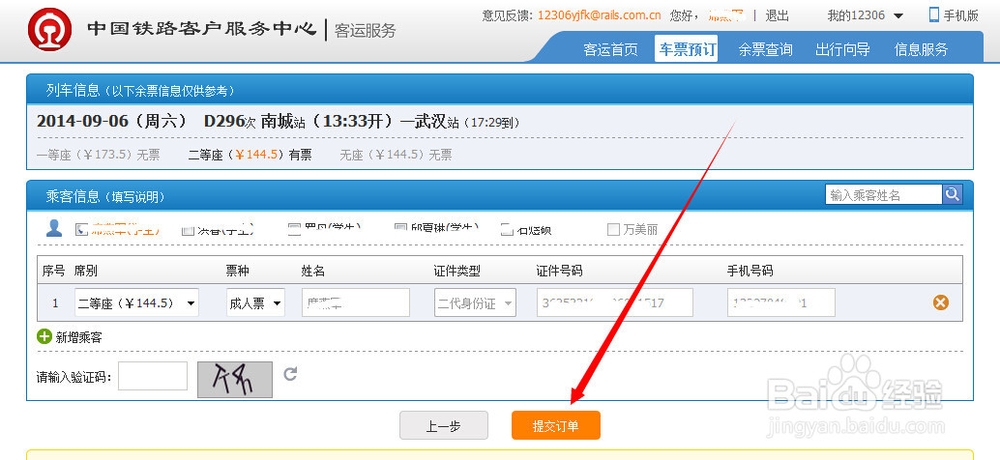Click the blue passenger person icon
Viewport: 1000px width, 460px height.
[x=54, y=228]
